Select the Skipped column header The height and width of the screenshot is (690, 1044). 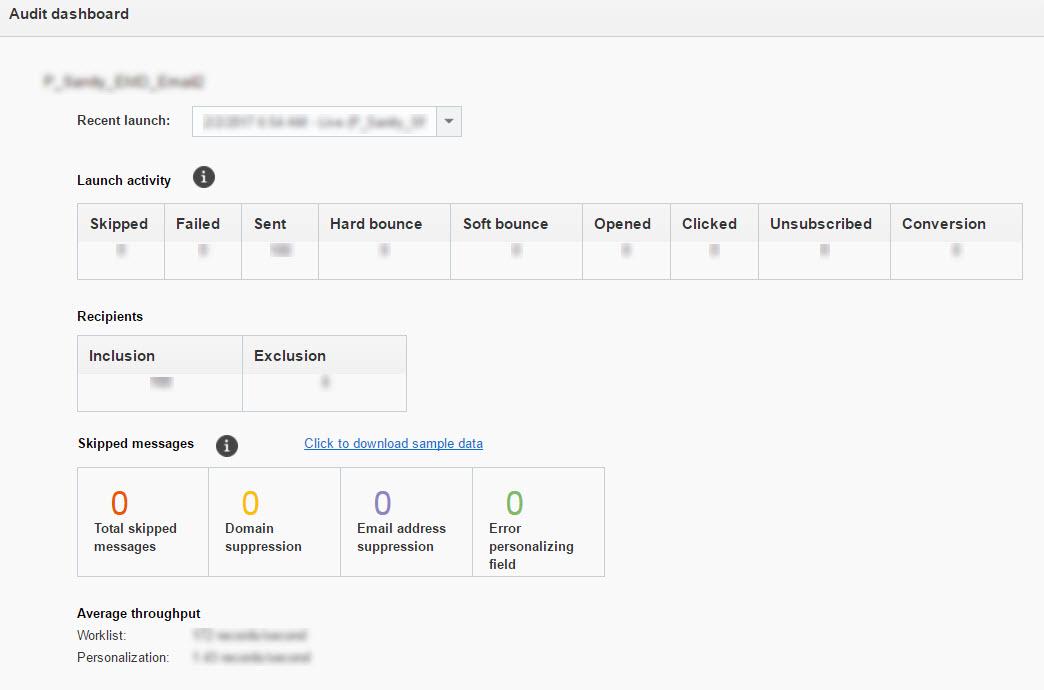(119, 224)
